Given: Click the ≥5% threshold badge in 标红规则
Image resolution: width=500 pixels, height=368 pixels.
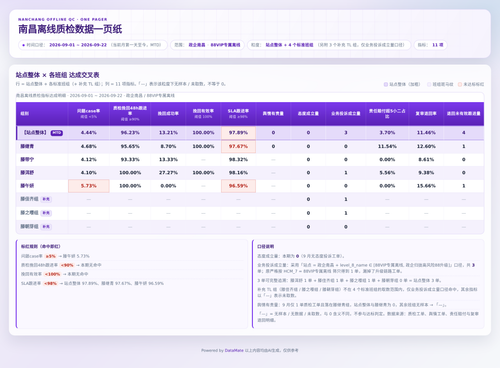Looking at the screenshot, I should tap(51, 256).
